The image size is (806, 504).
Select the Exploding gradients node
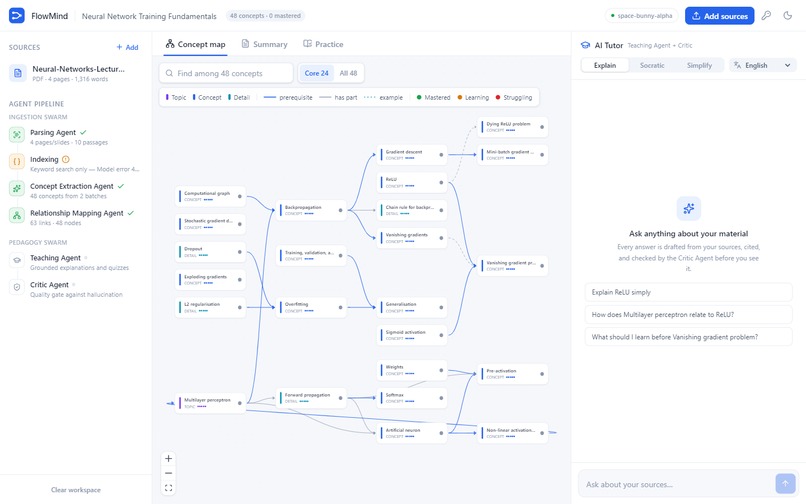point(210,279)
